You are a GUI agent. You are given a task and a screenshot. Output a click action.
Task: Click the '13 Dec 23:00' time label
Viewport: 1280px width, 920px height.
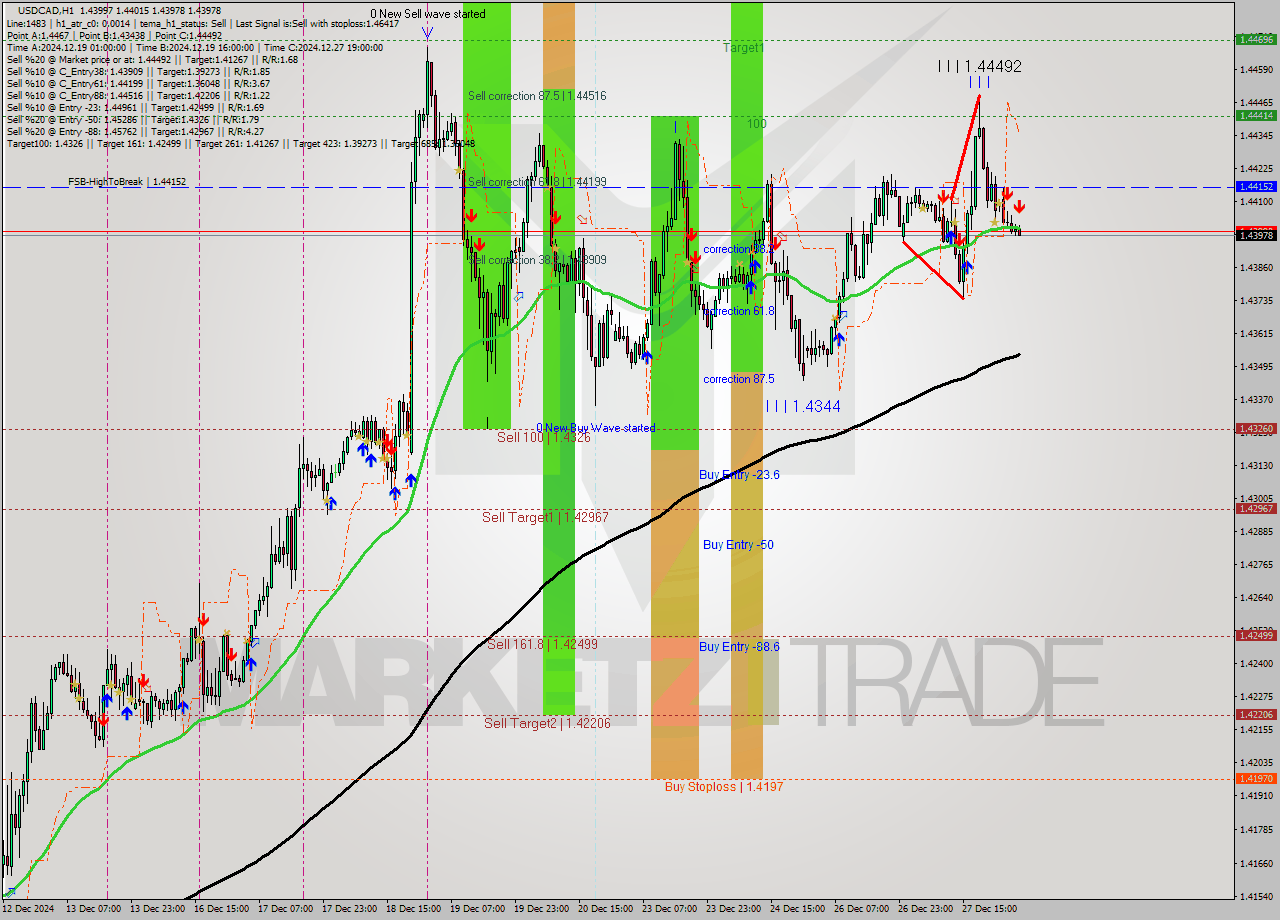(159, 909)
